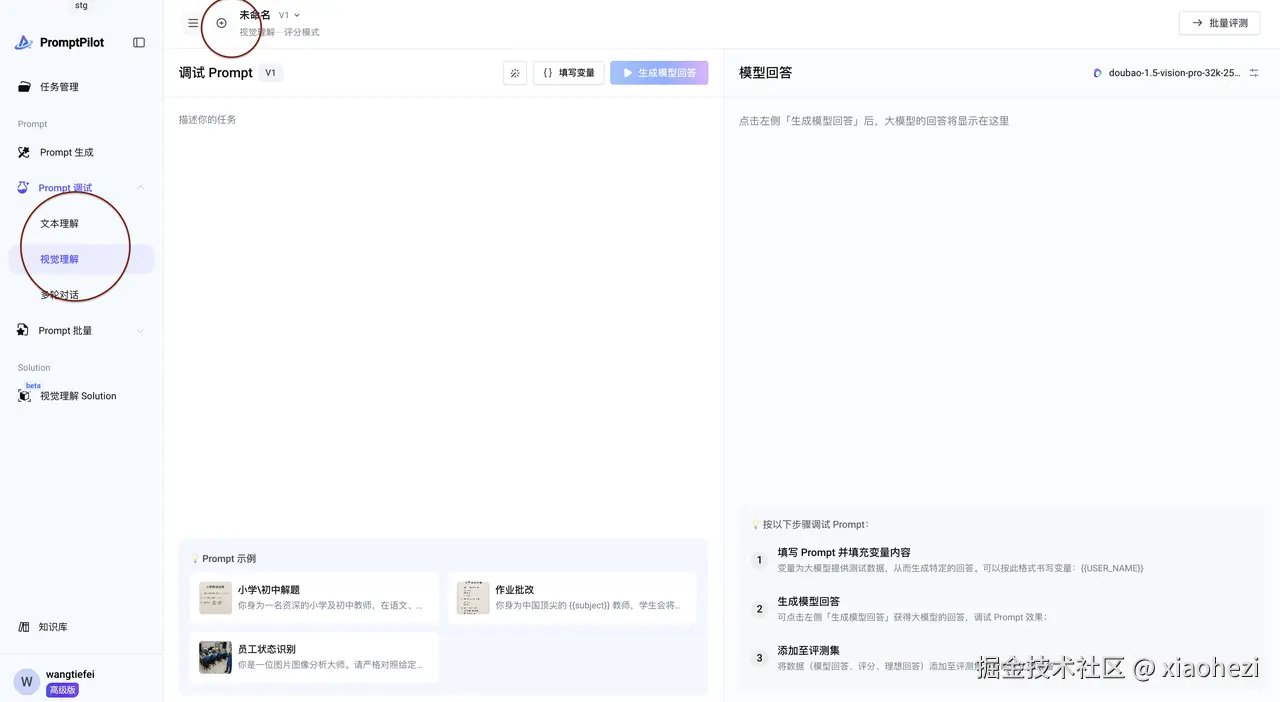The height and width of the screenshot is (702, 1280).
Task: Collapse the Prompt 调试 section chevron
Action: pyautogui.click(x=140, y=188)
